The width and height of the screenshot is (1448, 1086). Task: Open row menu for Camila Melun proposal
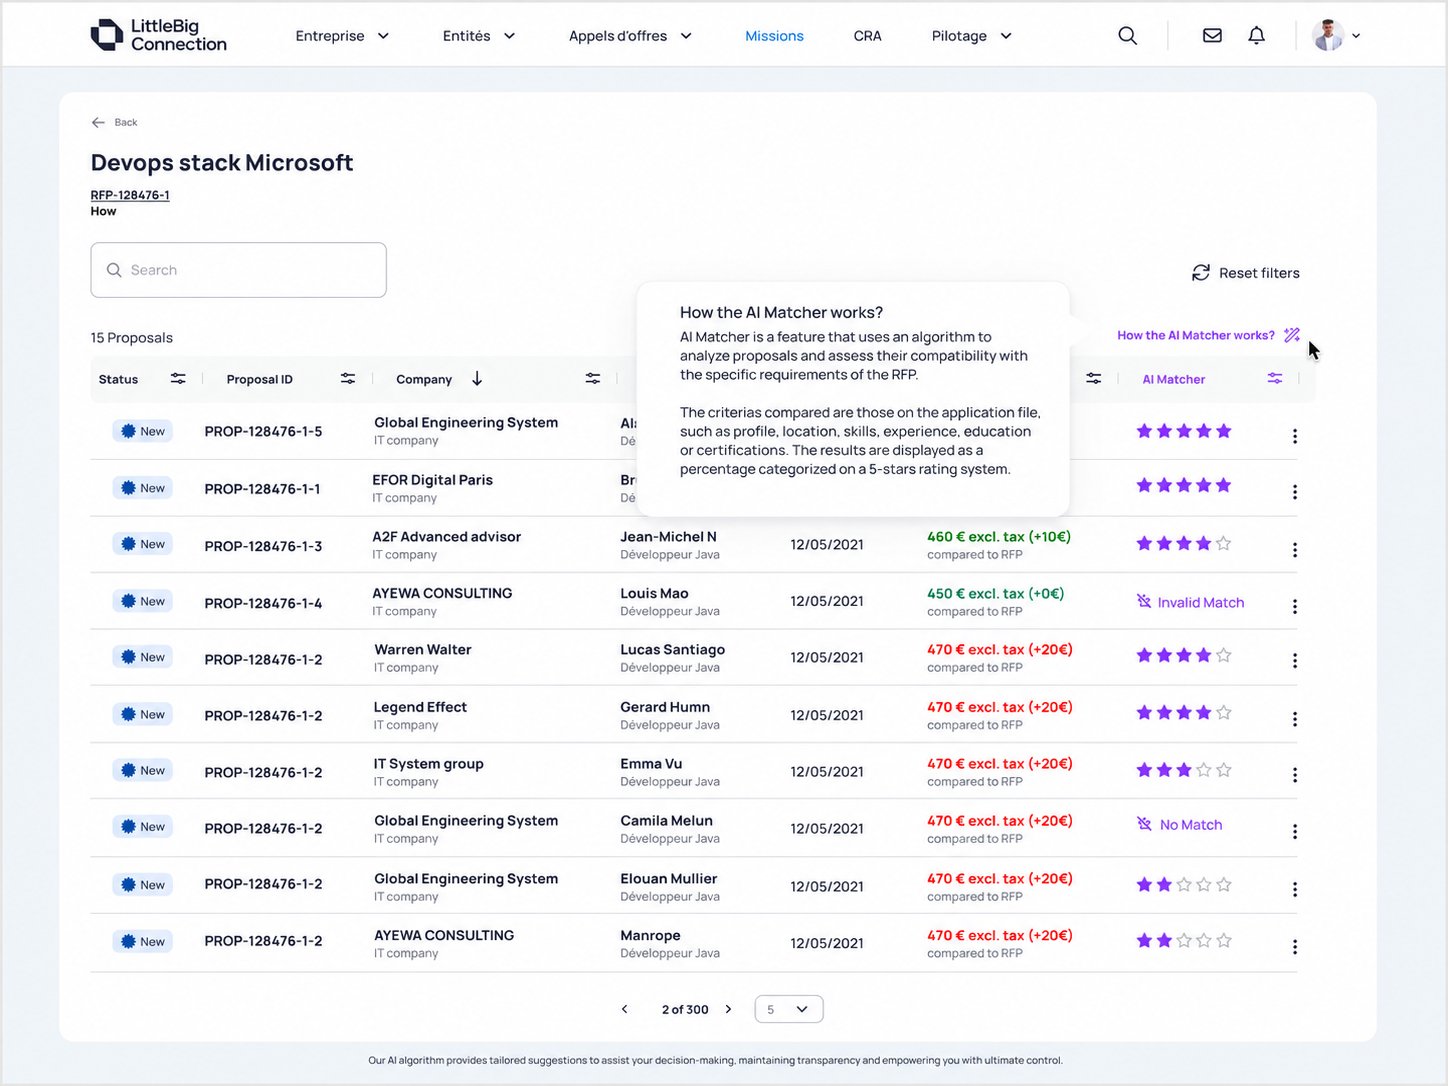(1295, 832)
